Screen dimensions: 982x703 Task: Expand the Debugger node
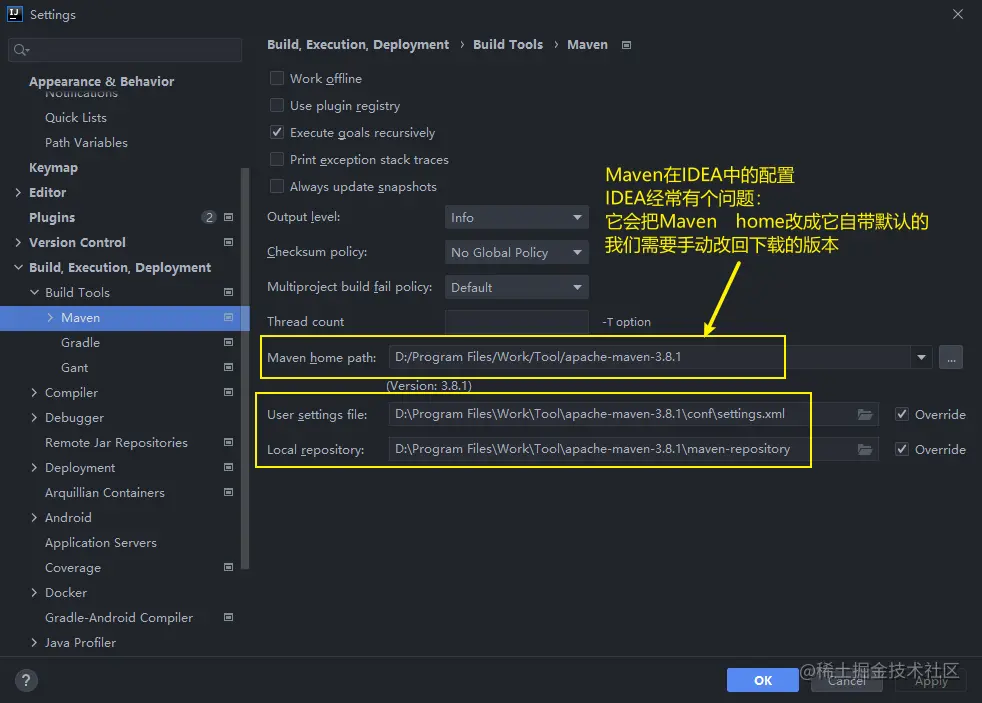pyautogui.click(x=34, y=418)
